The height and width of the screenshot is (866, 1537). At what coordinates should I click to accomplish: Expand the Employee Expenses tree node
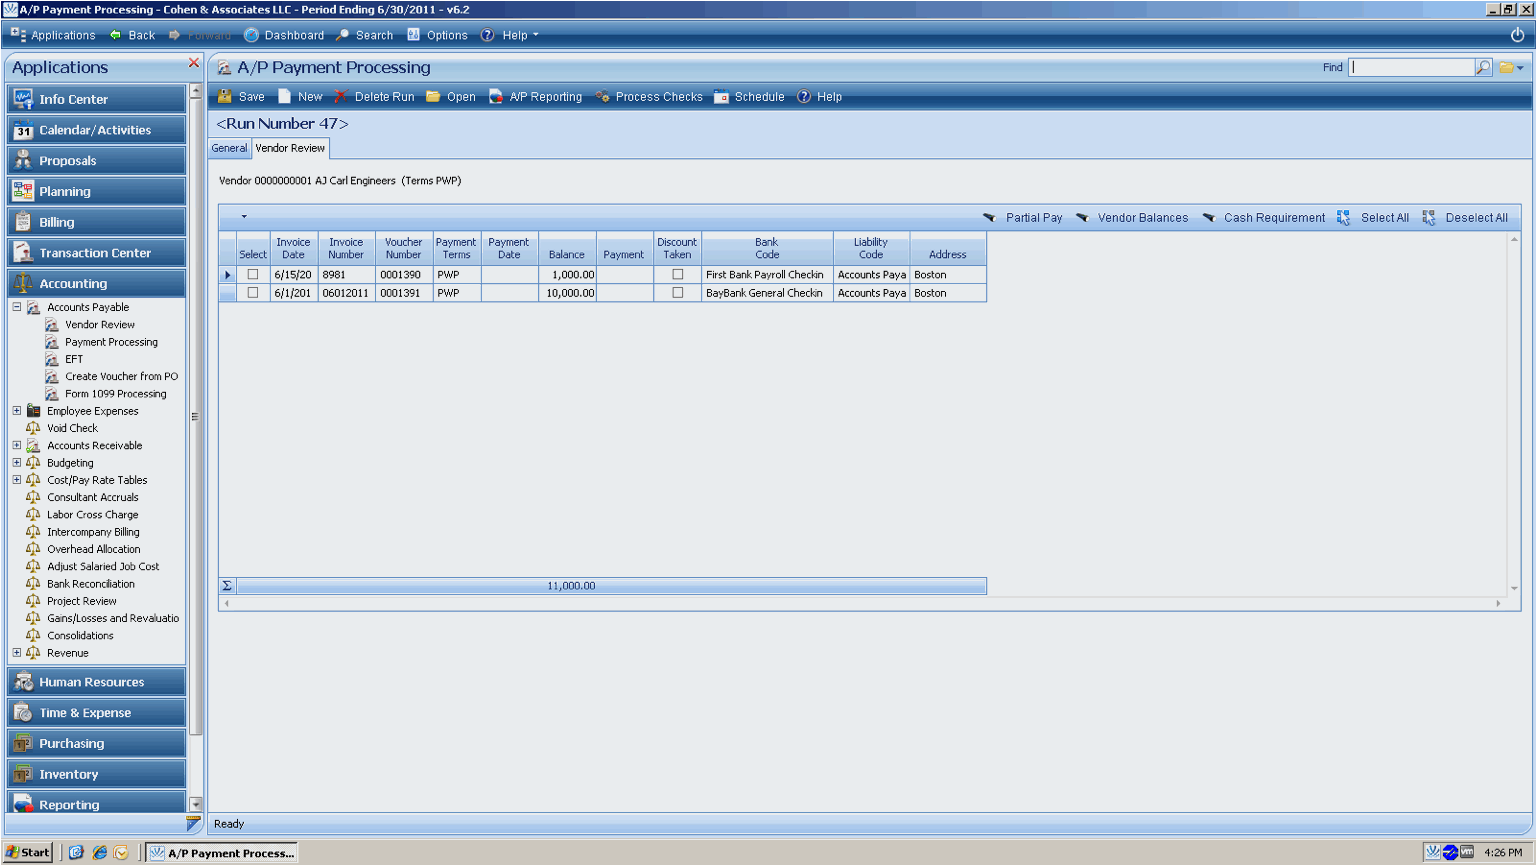17,411
